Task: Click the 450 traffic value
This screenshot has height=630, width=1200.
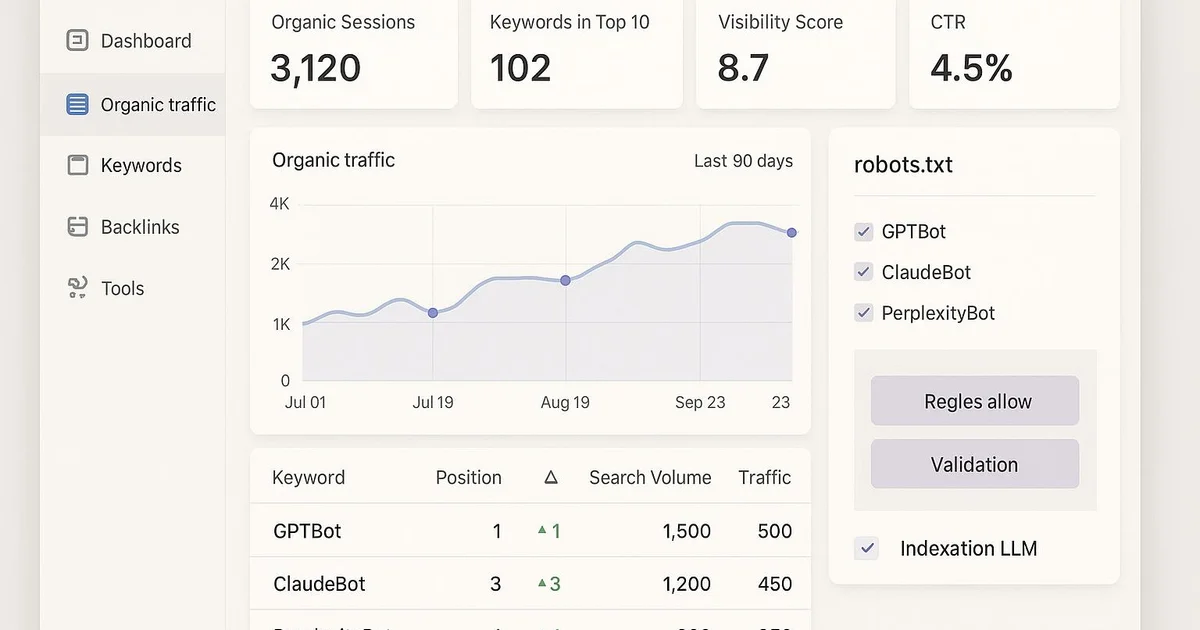Action: pos(774,584)
